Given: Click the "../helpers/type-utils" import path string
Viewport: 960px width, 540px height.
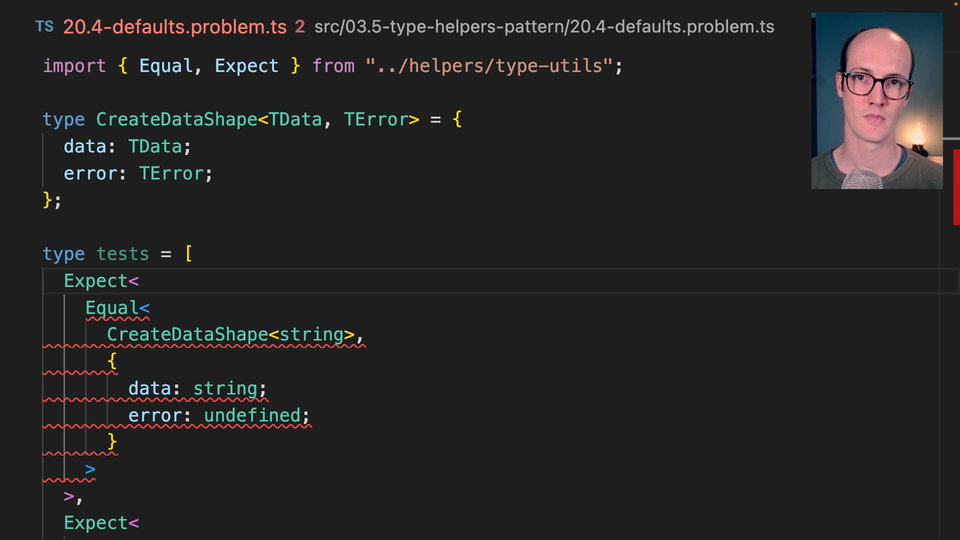Looking at the screenshot, I should pos(490,66).
